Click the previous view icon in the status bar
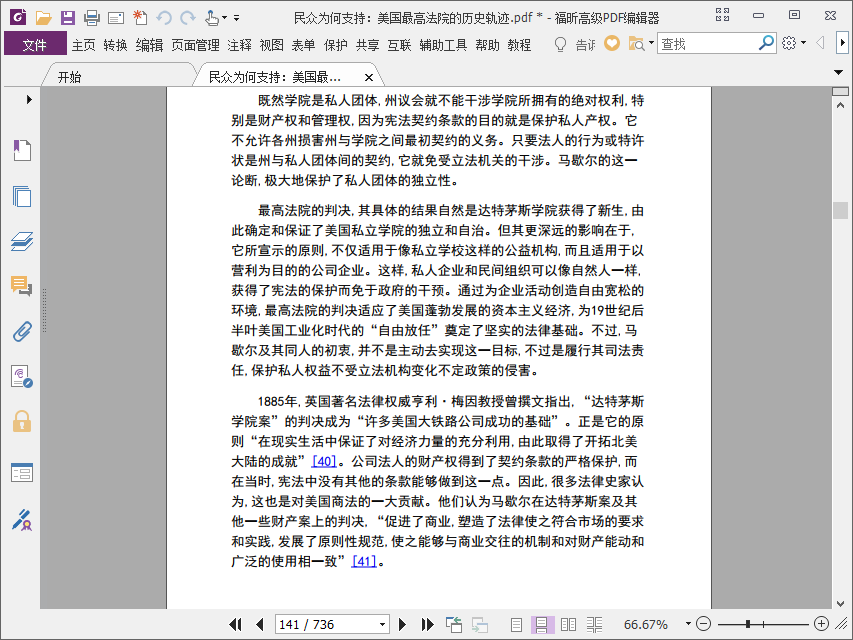The width and height of the screenshot is (853, 640). pos(454,624)
